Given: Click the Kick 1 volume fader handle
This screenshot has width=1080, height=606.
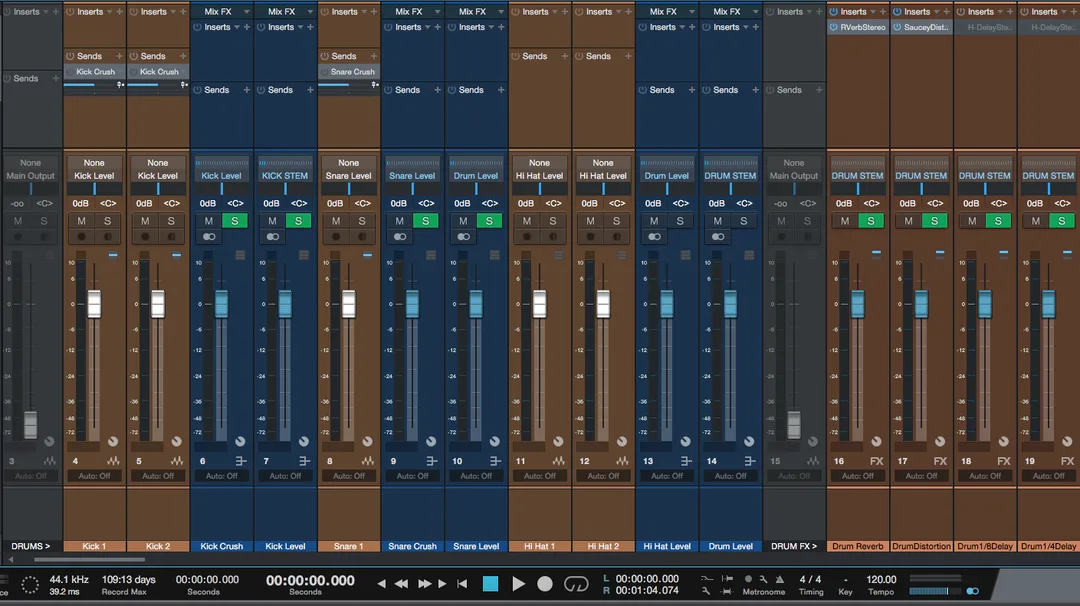Looking at the screenshot, I should 94,304.
